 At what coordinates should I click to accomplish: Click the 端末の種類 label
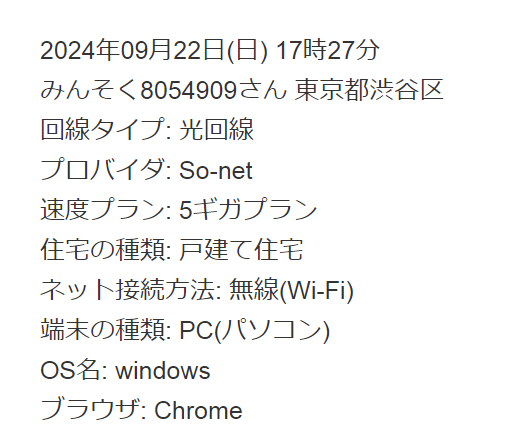point(102,330)
